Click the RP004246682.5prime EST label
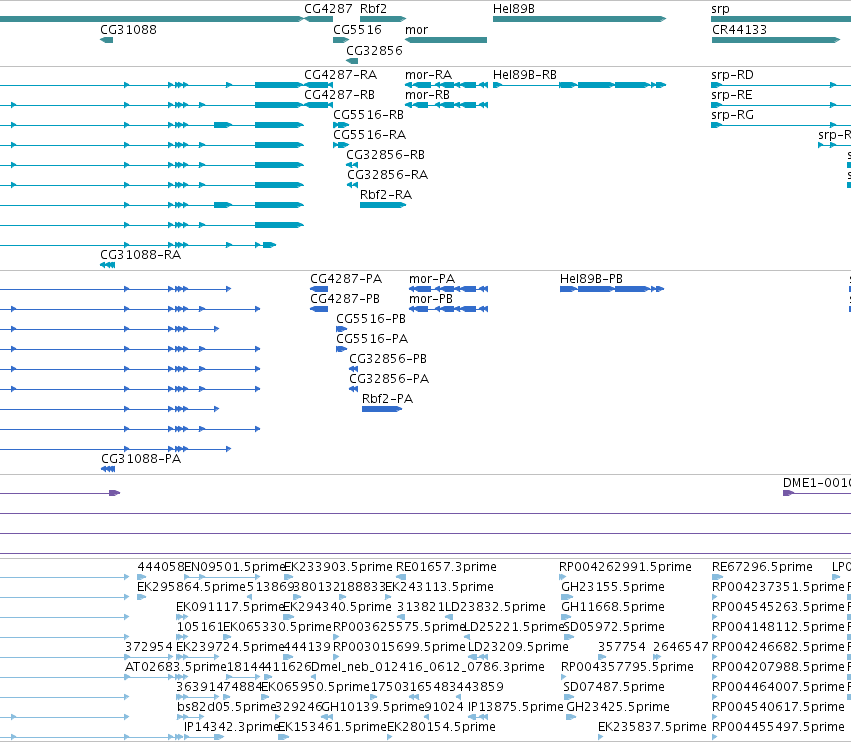 (x=778, y=647)
